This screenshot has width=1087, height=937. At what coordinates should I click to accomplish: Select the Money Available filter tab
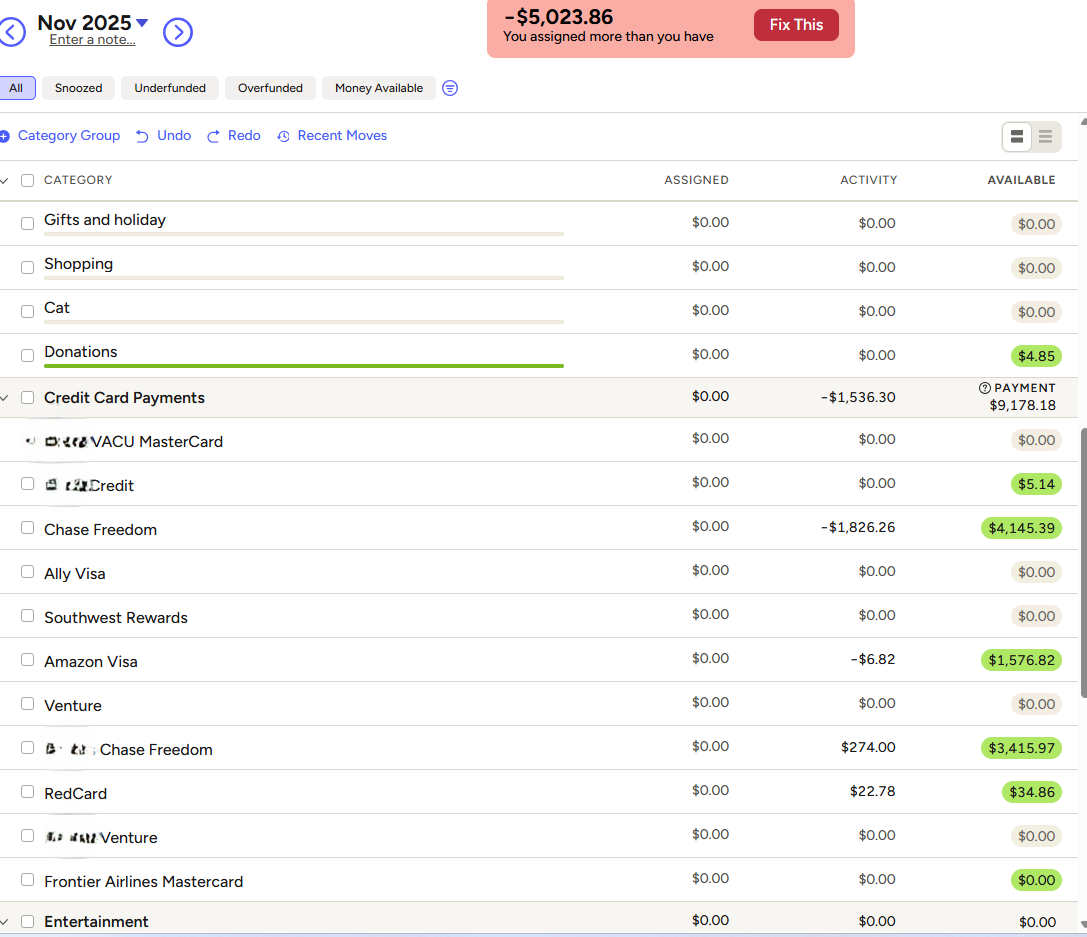click(379, 88)
